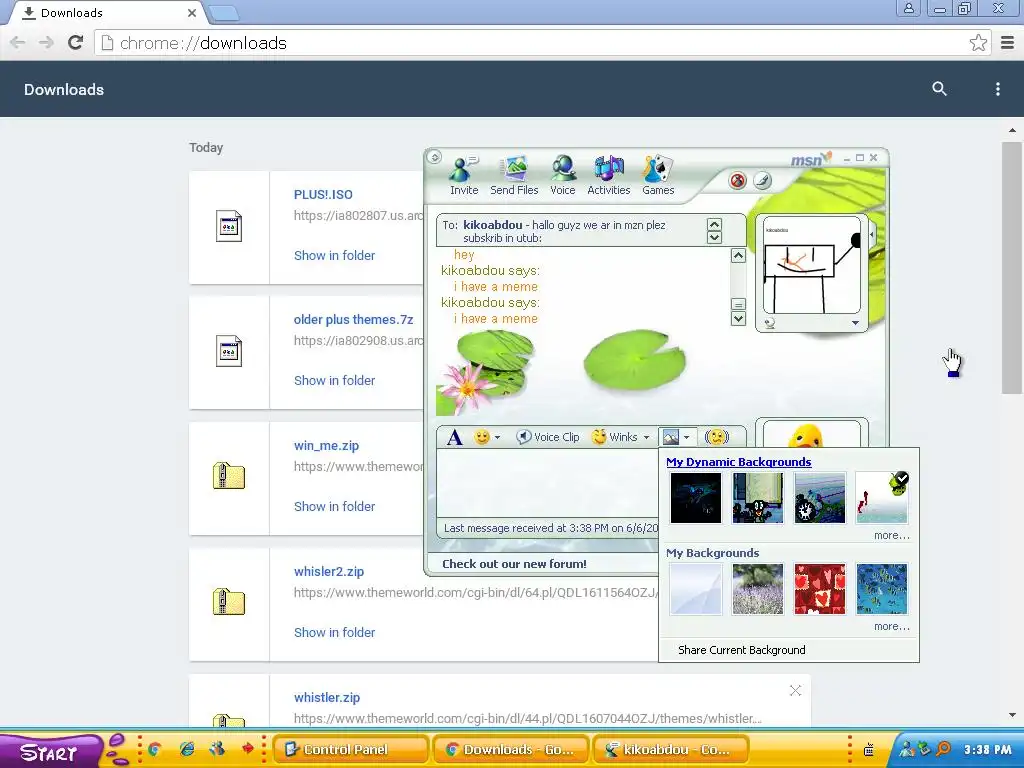Open display picture options dropdown arrow
1024x768 pixels.
pos(855,323)
